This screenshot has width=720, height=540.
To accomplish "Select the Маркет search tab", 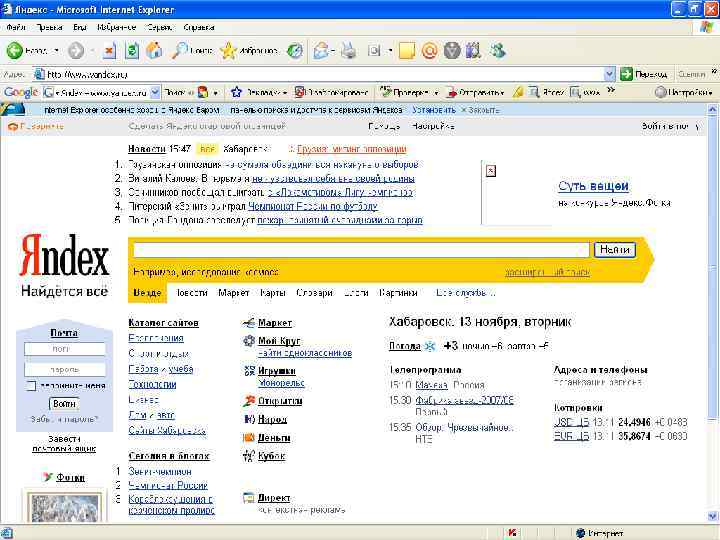I will click(x=234, y=292).
